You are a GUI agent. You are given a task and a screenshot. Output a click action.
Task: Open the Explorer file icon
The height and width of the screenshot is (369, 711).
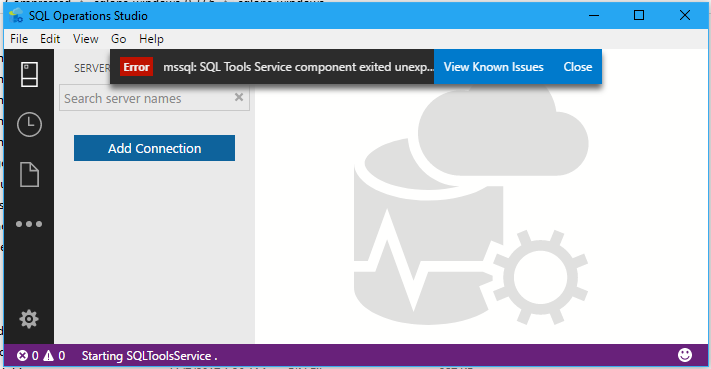click(29, 175)
